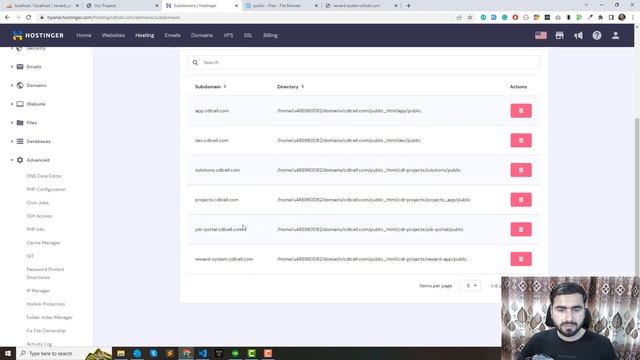Sort by Directory column
Viewport: 640px width, 360px height.
coord(290,87)
